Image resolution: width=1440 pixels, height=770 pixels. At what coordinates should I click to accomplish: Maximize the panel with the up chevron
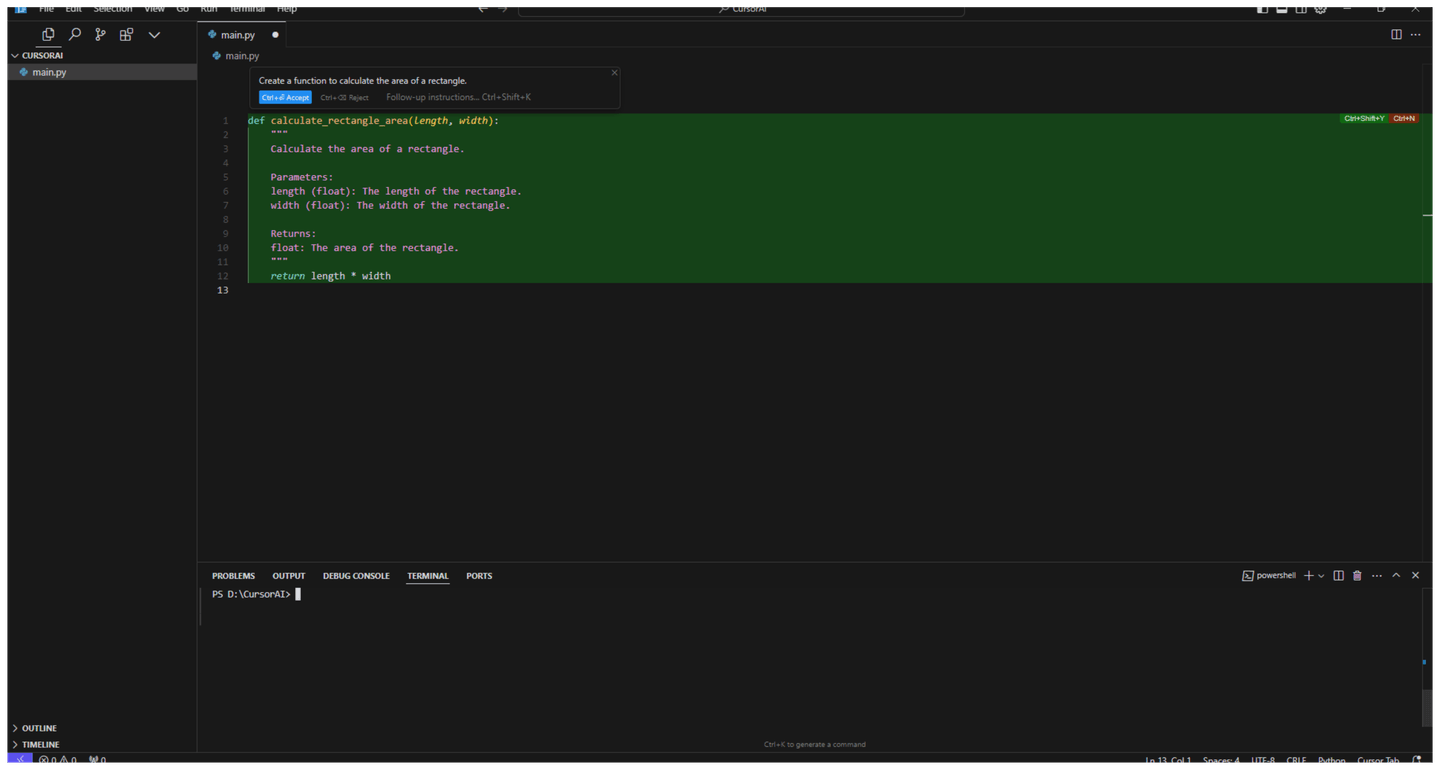tap(1396, 576)
